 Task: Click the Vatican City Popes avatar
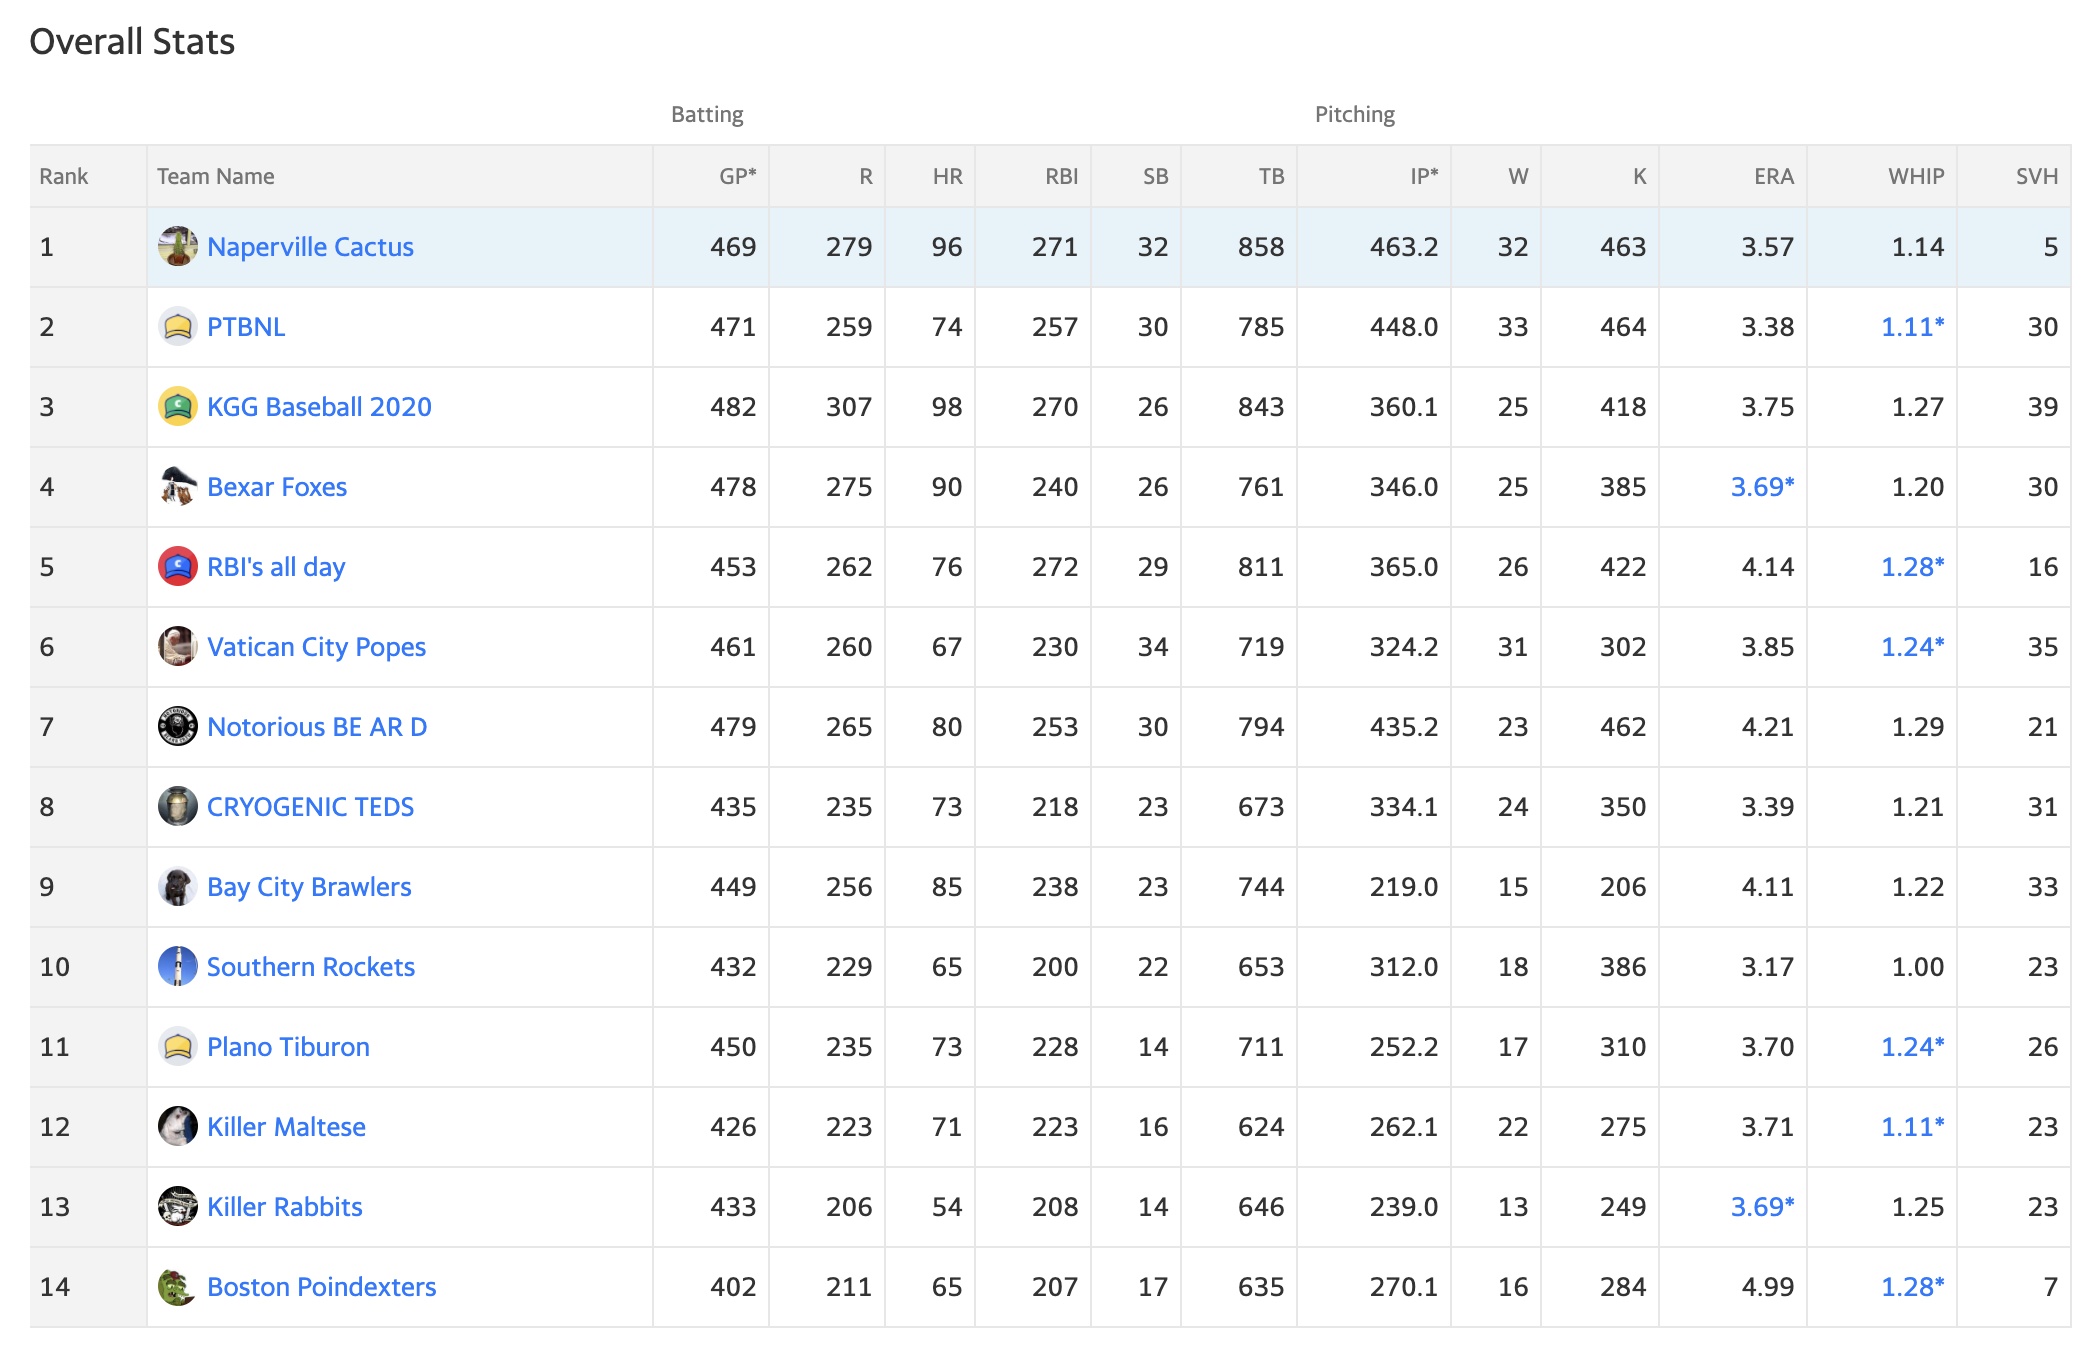[x=178, y=646]
